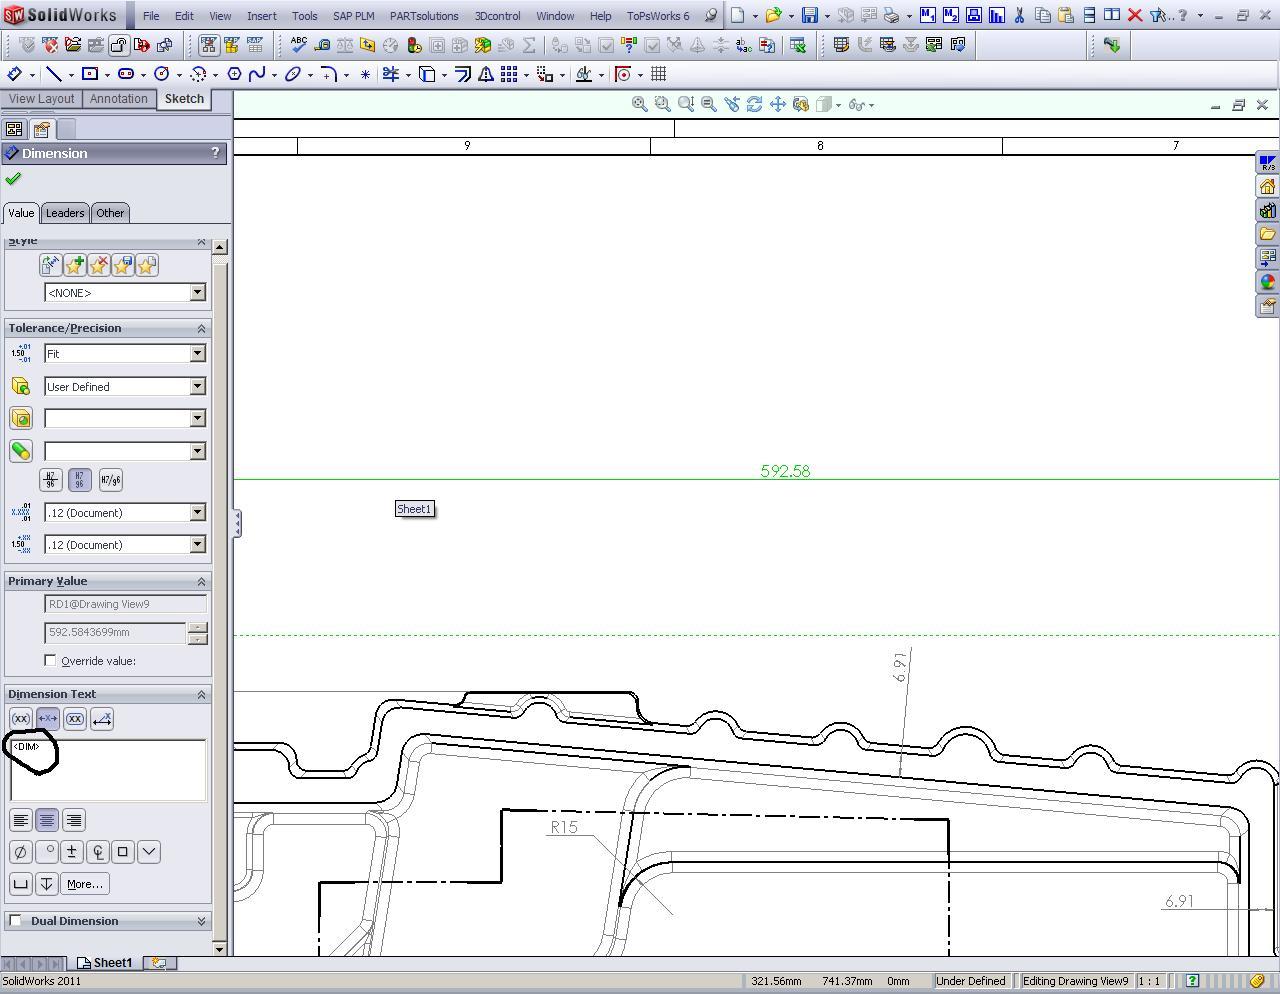The height and width of the screenshot is (994, 1280).
Task: Enable the Dual Dimension checkbox
Action: click(15, 921)
